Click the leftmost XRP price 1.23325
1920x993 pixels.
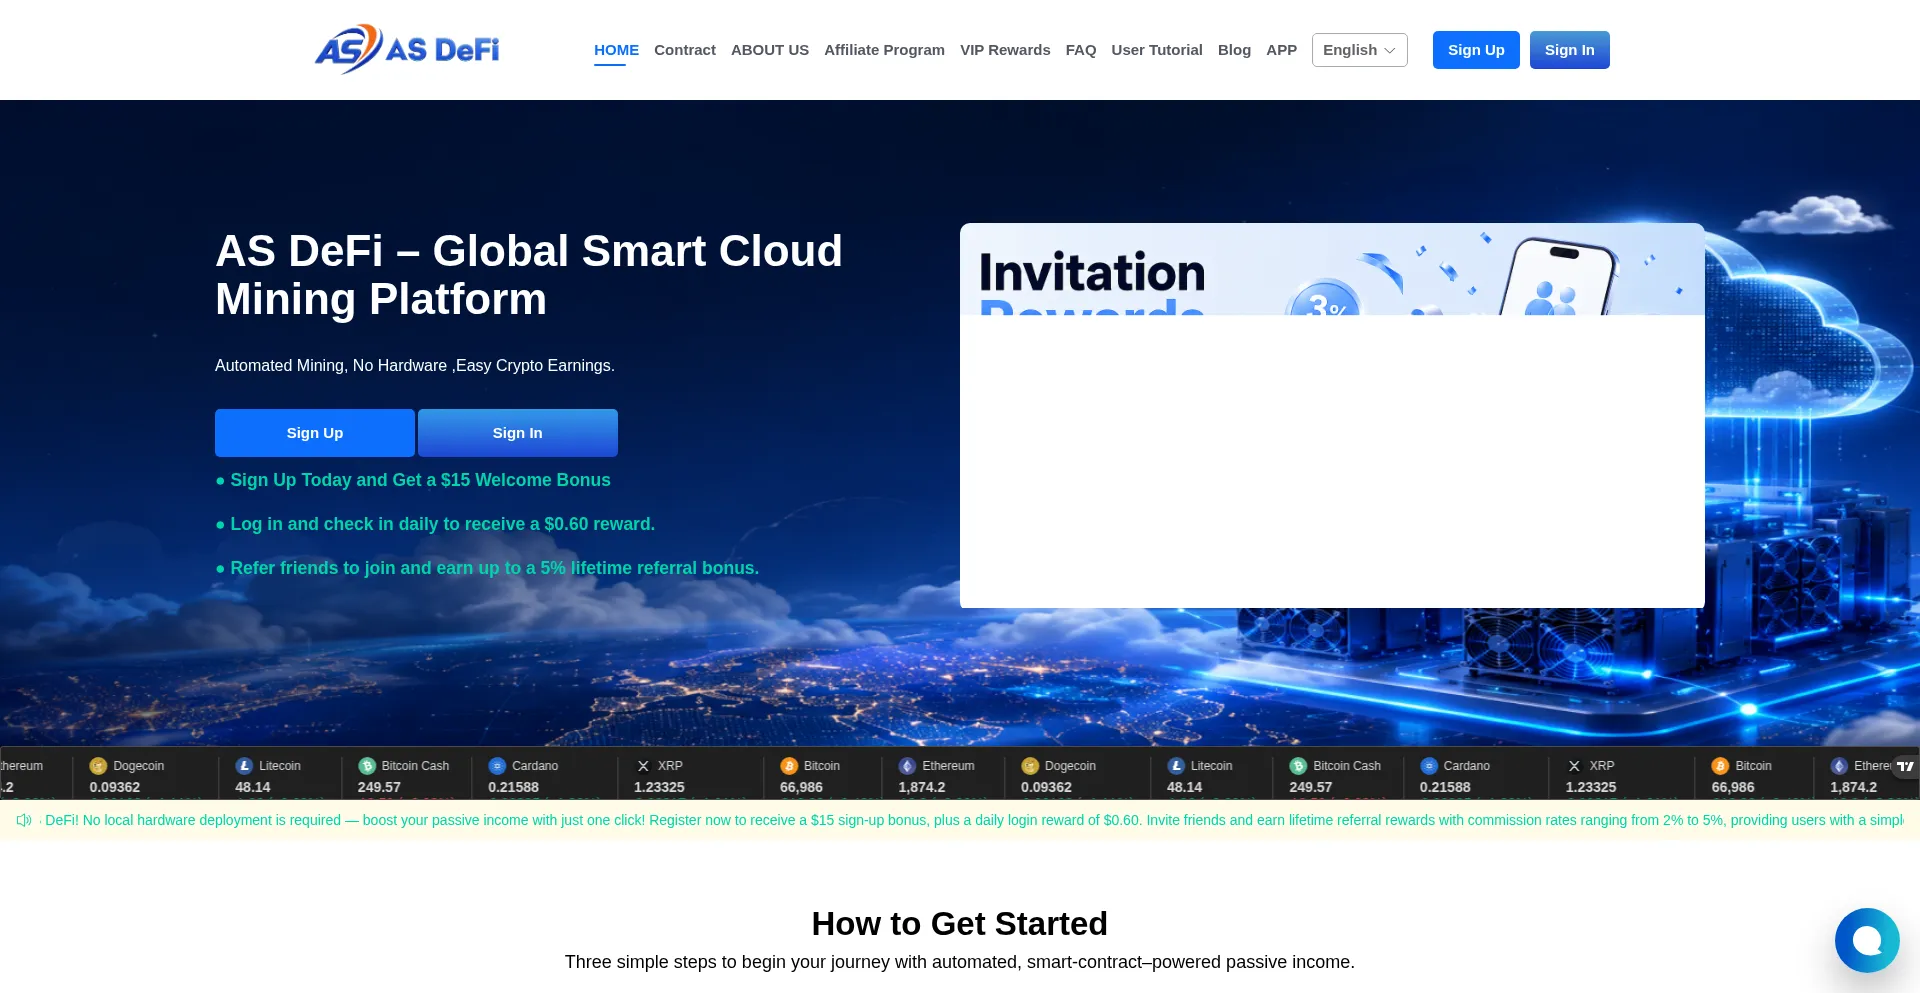point(659,787)
